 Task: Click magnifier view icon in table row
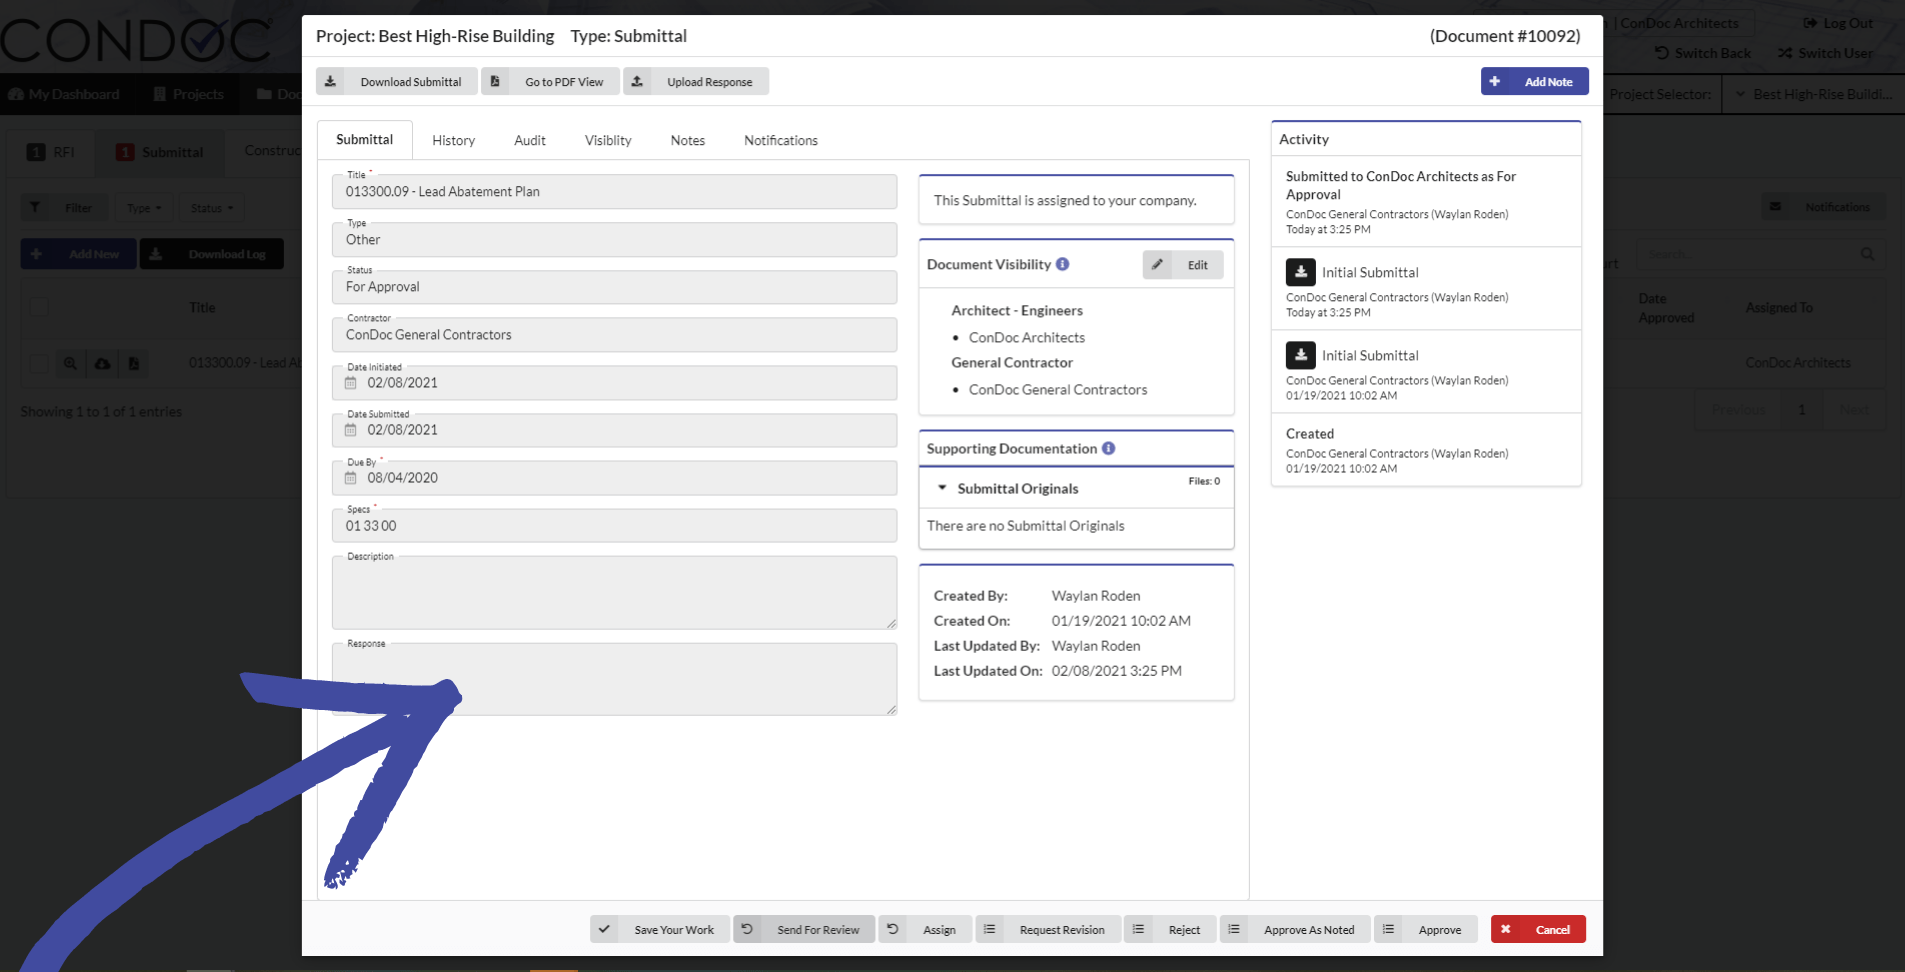coord(70,363)
